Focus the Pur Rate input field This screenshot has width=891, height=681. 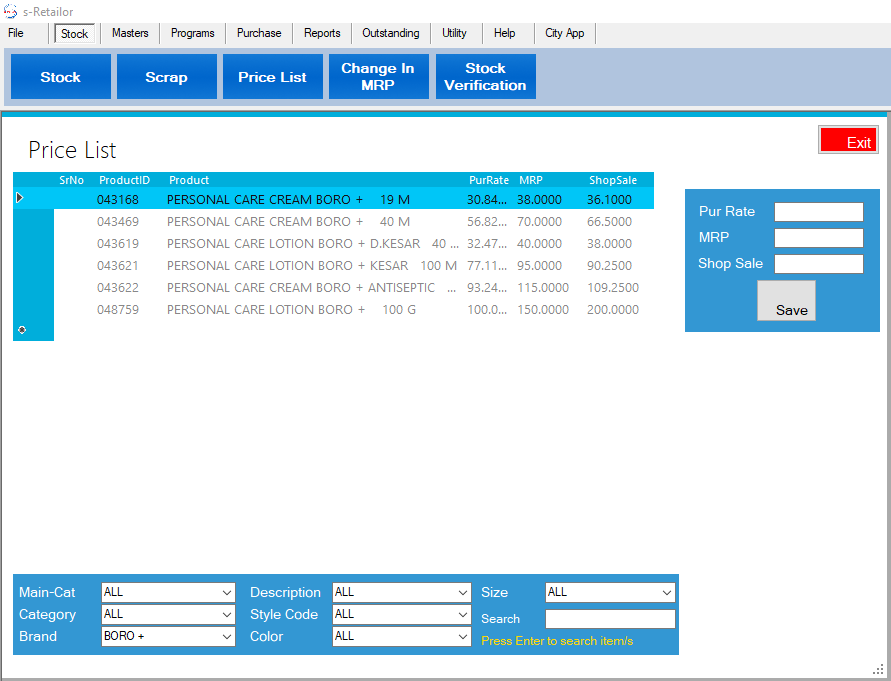coord(818,212)
